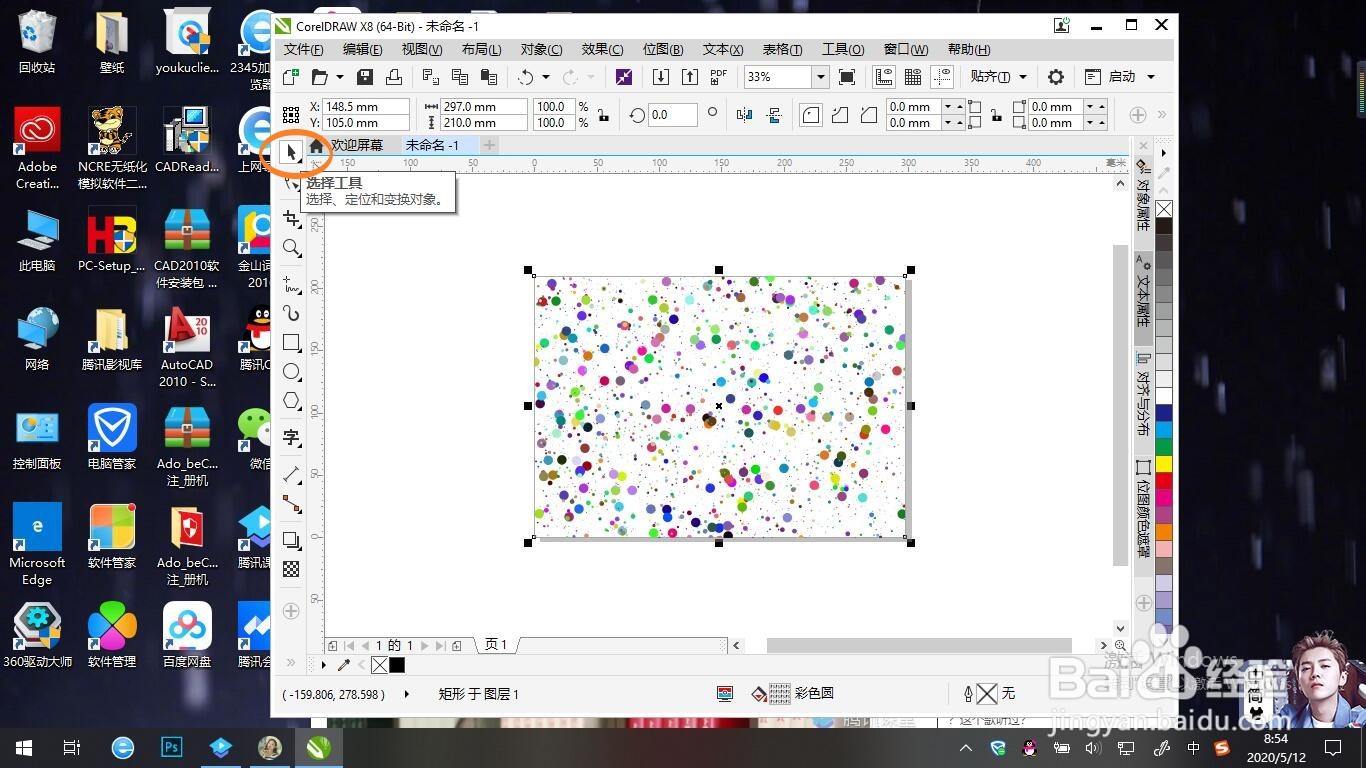Toggle the Show rulers button
Viewport: 1366px width, 768px height.
(x=884, y=77)
